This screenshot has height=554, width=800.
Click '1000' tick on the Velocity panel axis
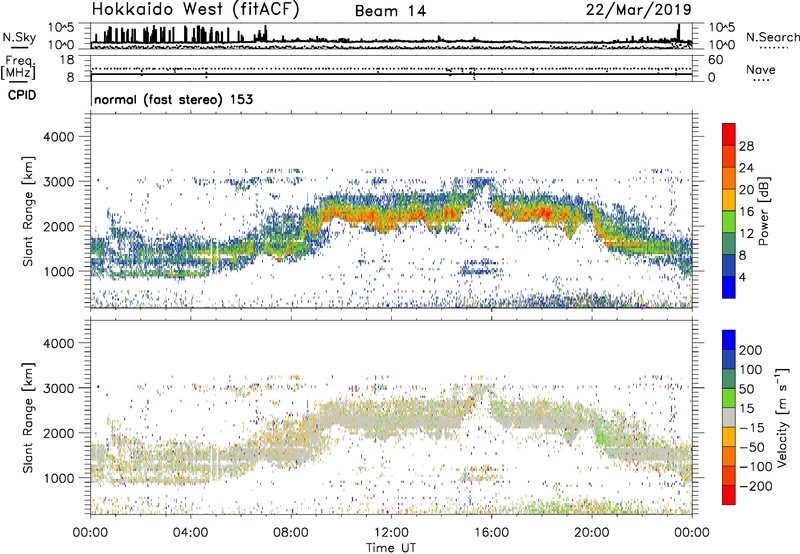(x=59, y=478)
